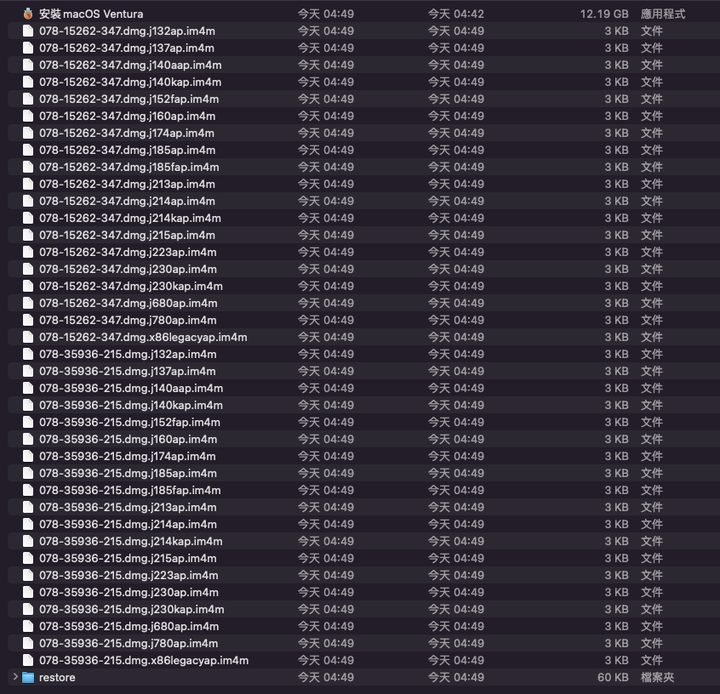
Task: Click the document icon of 078-35936-215.dmg.j152fap.im4m
Action: (28, 422)
